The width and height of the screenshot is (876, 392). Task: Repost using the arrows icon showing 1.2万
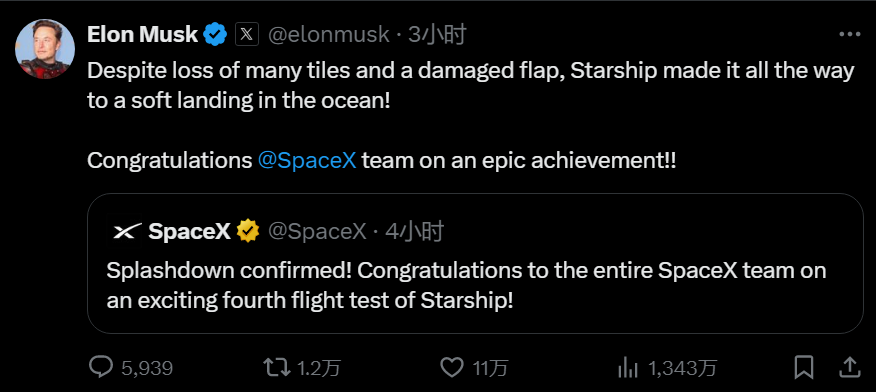click(277, 367)
